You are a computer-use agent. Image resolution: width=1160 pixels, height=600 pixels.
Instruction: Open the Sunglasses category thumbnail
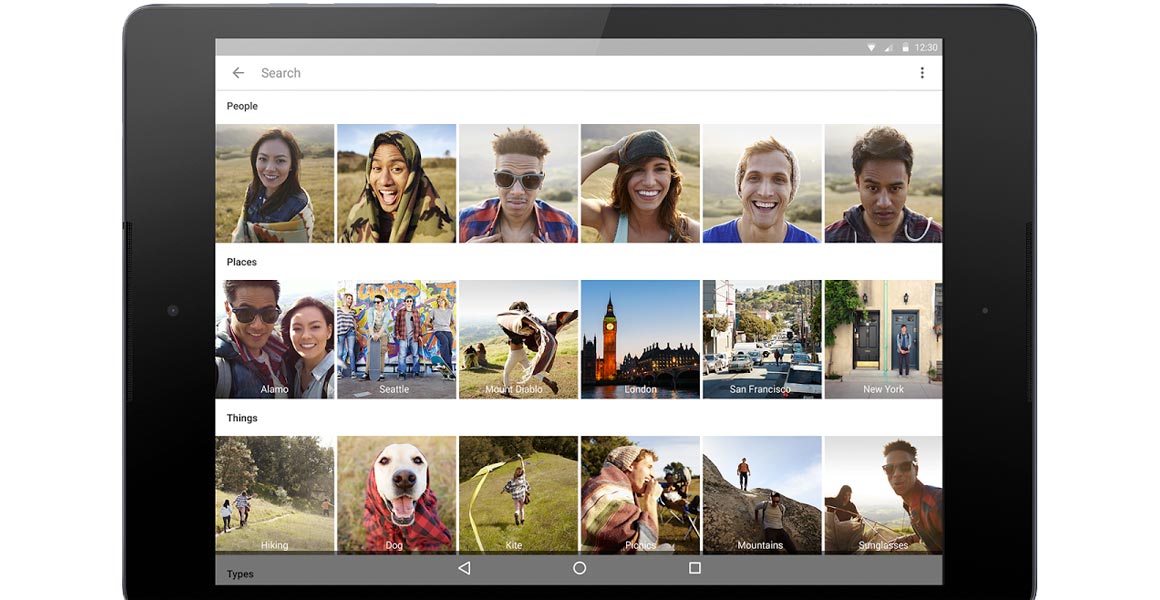click(883, 494)
